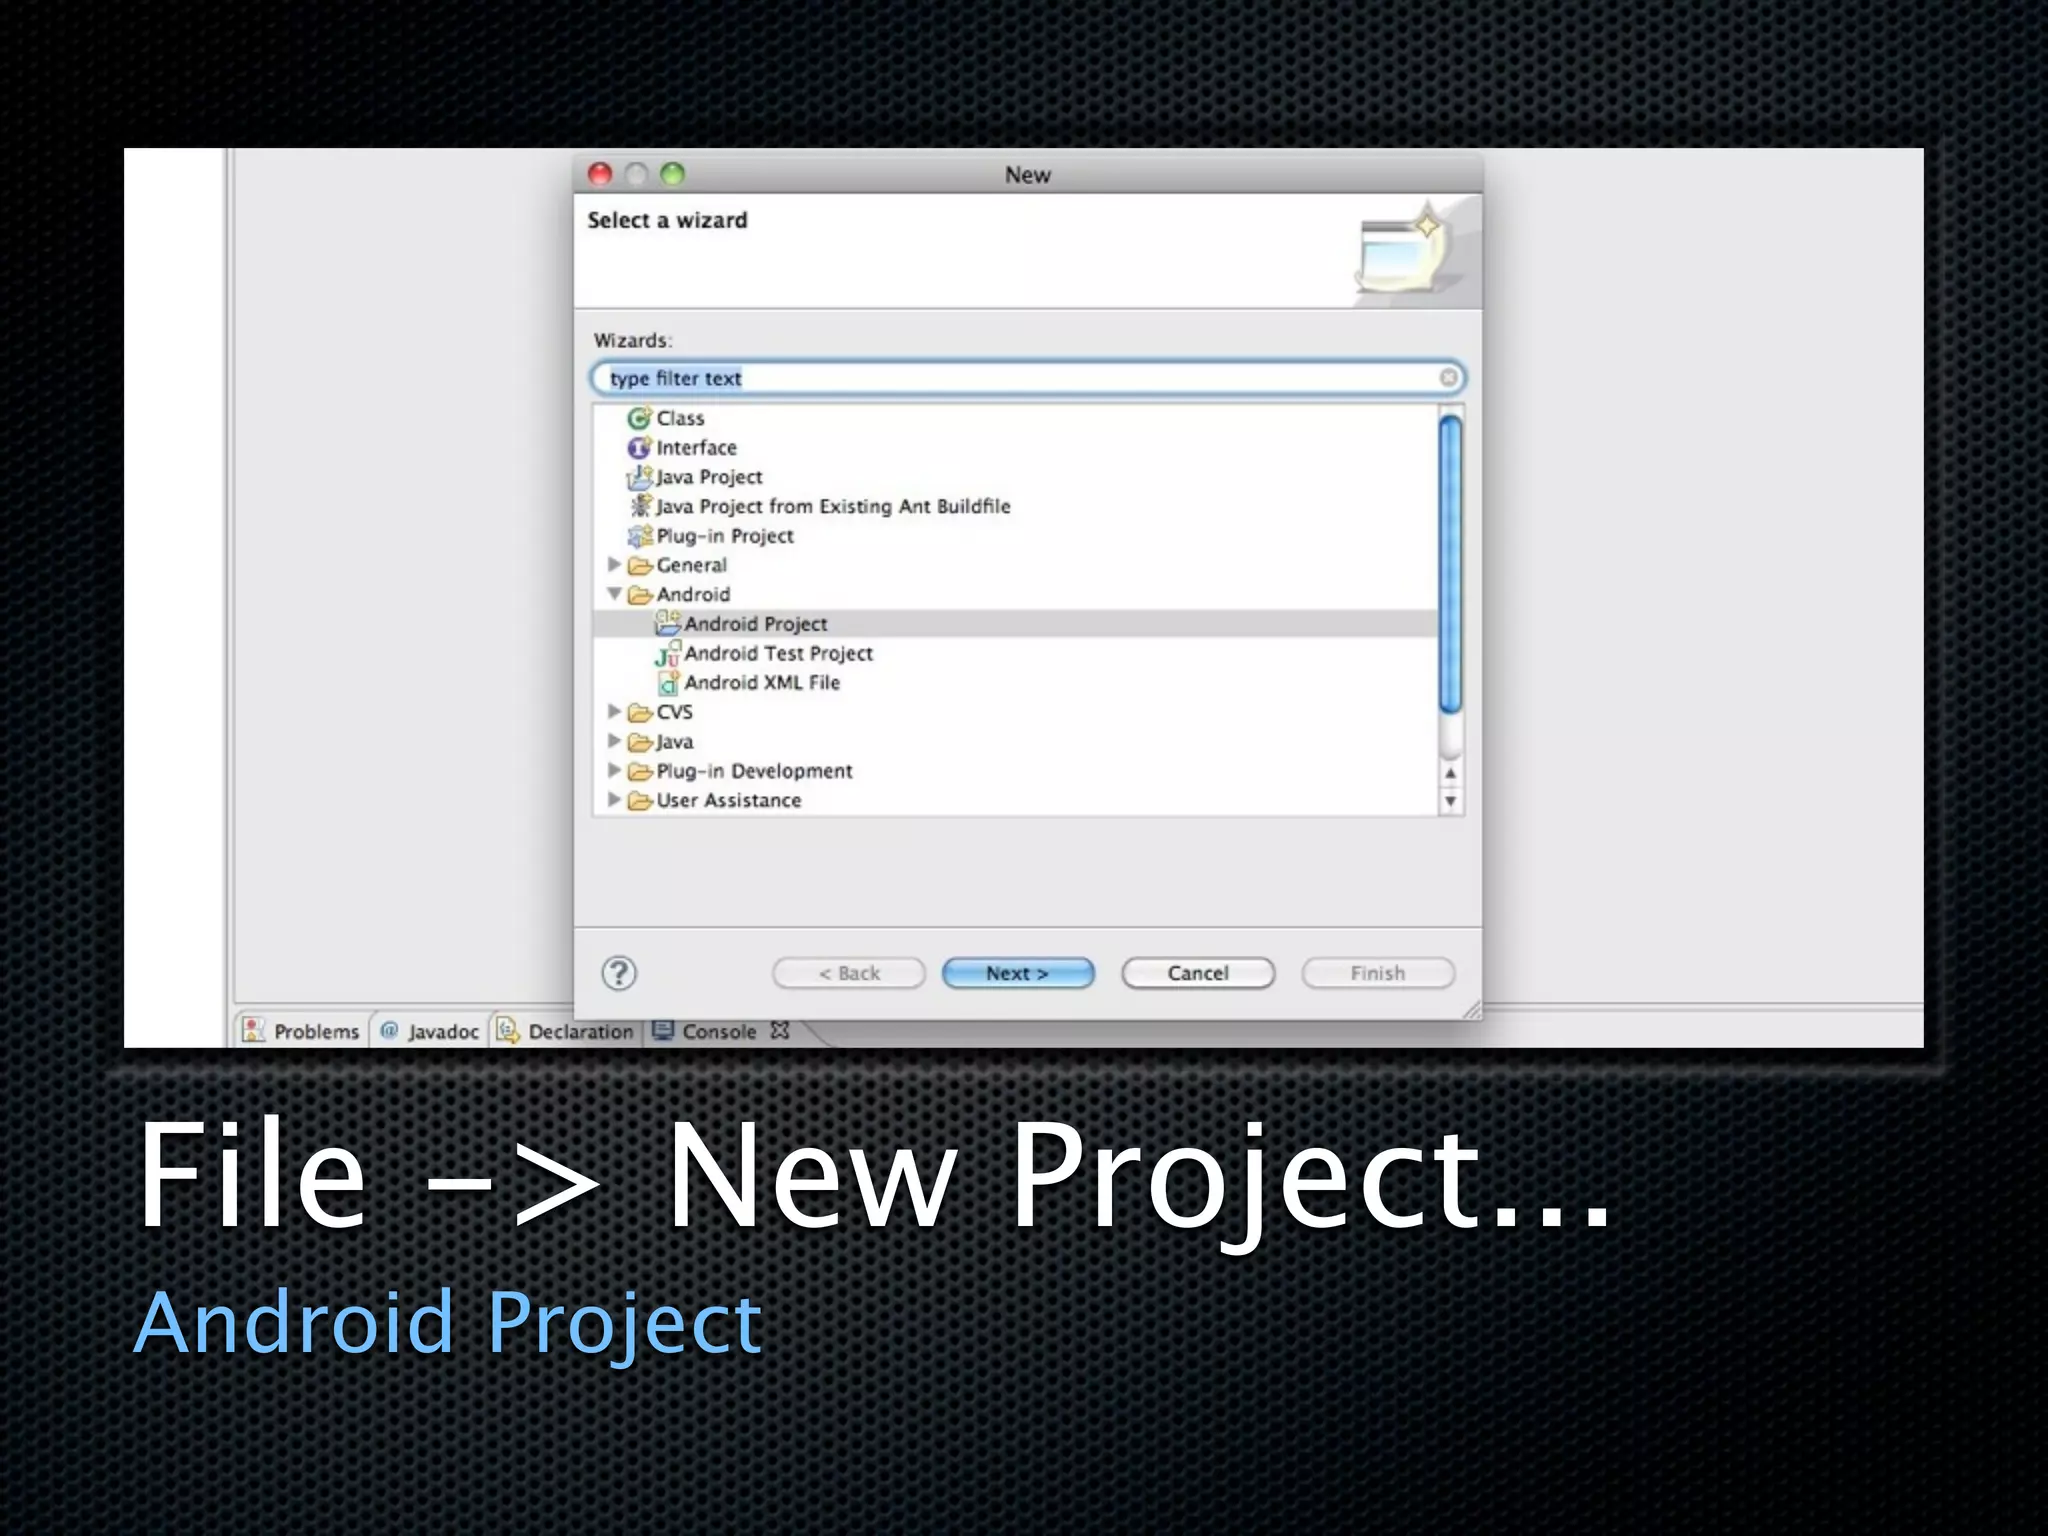Click the Next > button

click(1018, 973)
